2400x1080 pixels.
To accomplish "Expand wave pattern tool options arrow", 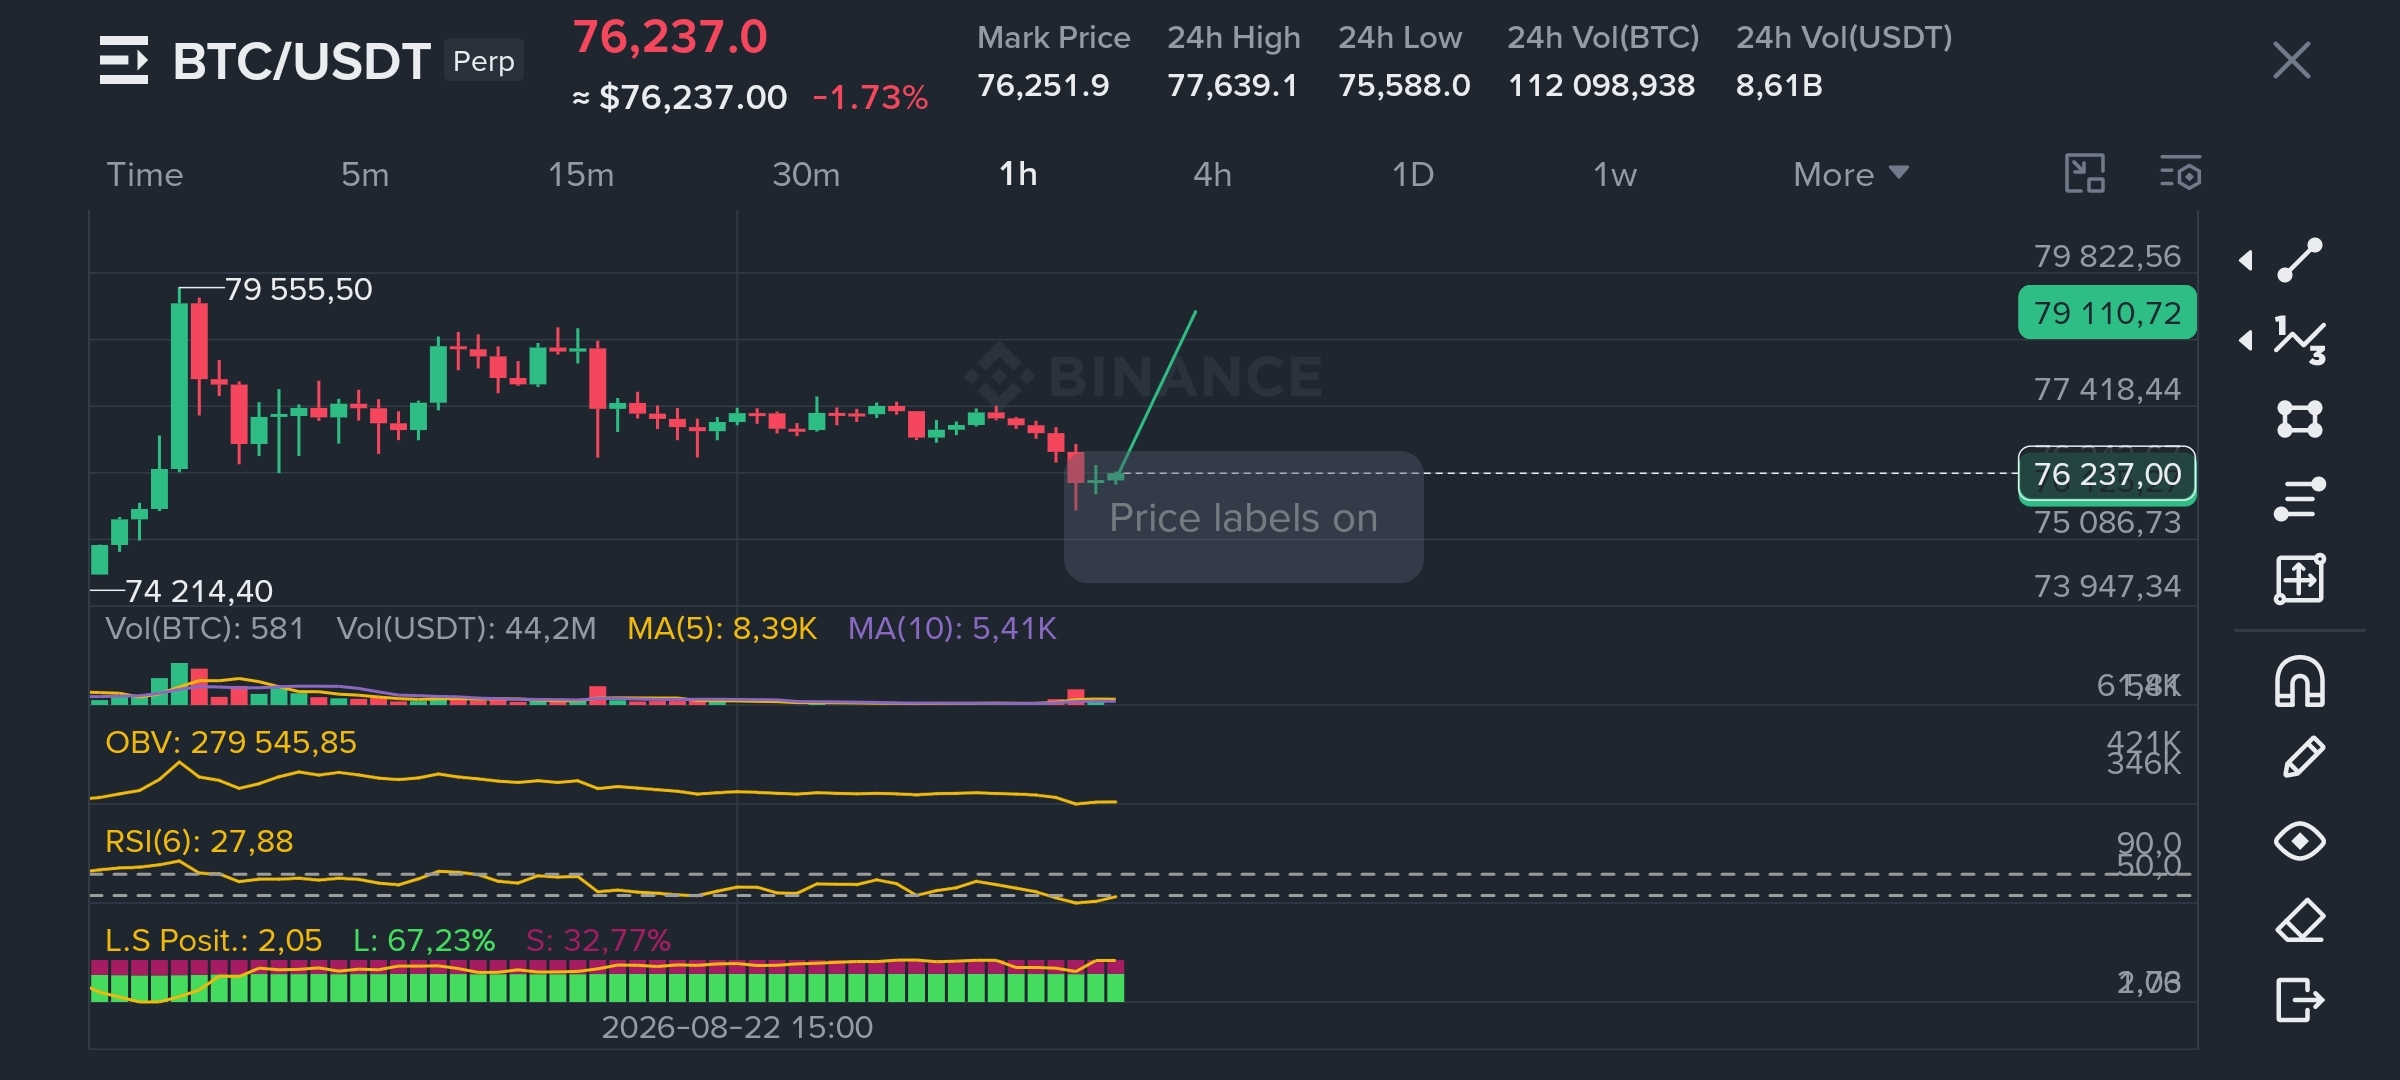I will pos(2246,340).
